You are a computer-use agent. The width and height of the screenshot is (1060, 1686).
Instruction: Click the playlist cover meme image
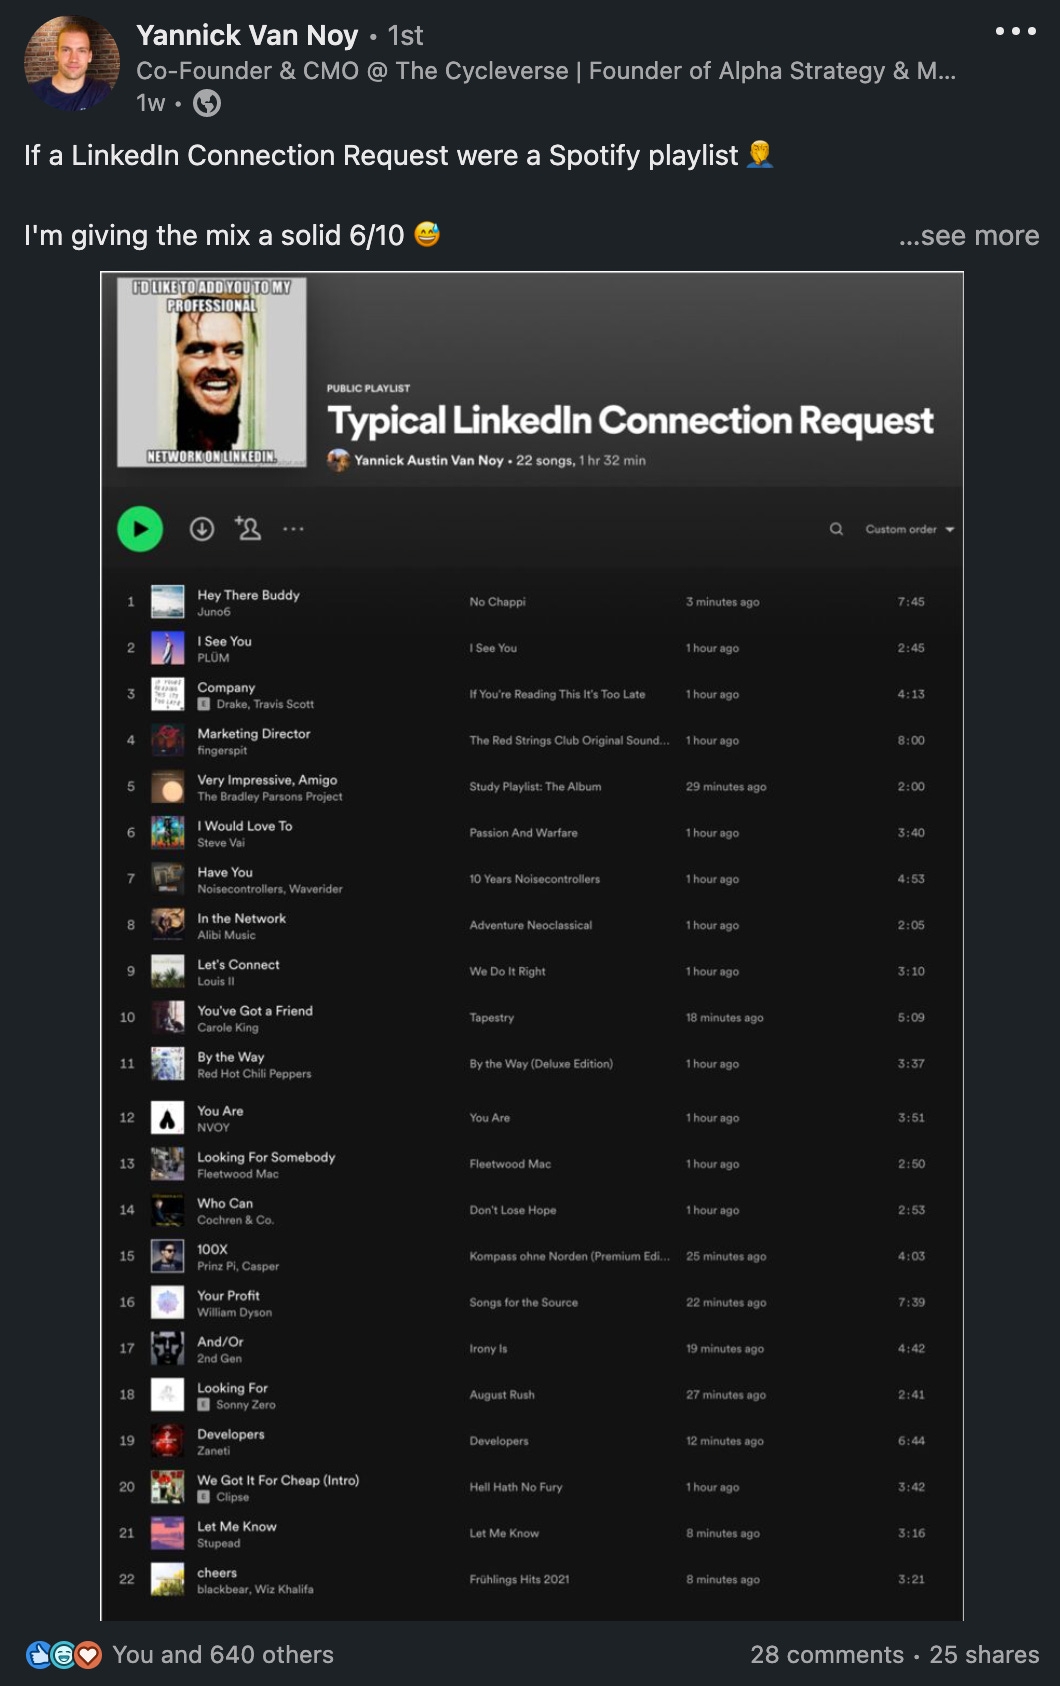coord(212,372)
